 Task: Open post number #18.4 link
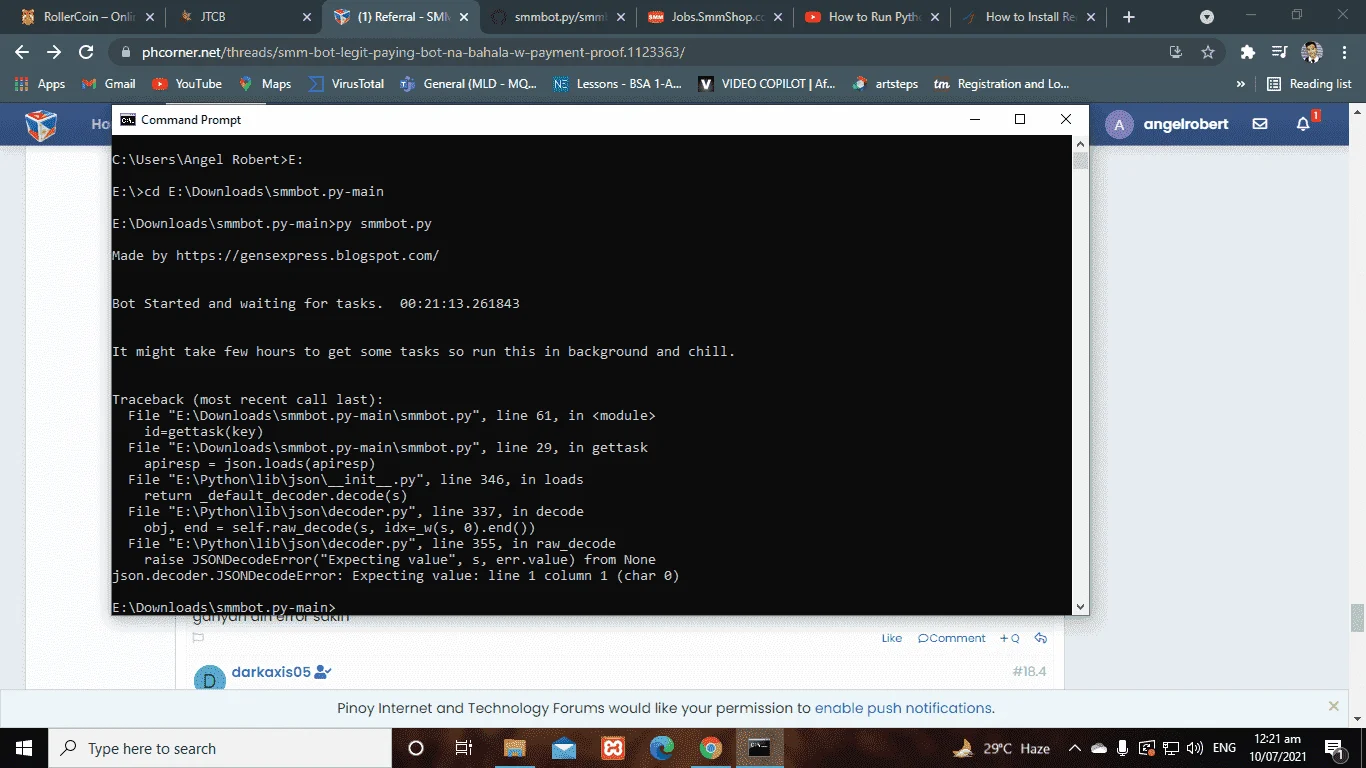tap(1029, 671)
